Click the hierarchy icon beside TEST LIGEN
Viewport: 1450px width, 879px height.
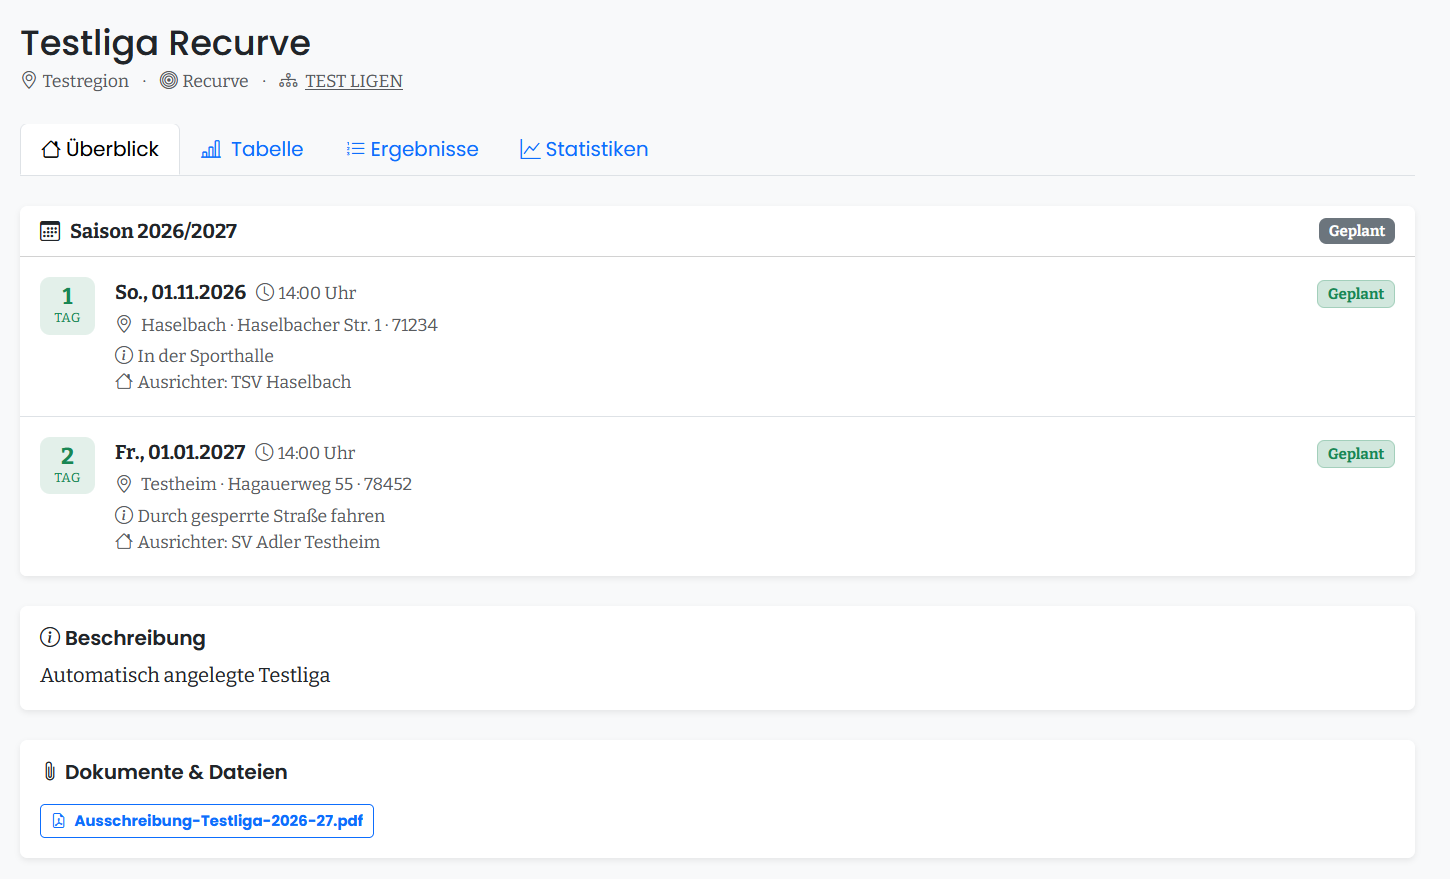tap(288, 81)
